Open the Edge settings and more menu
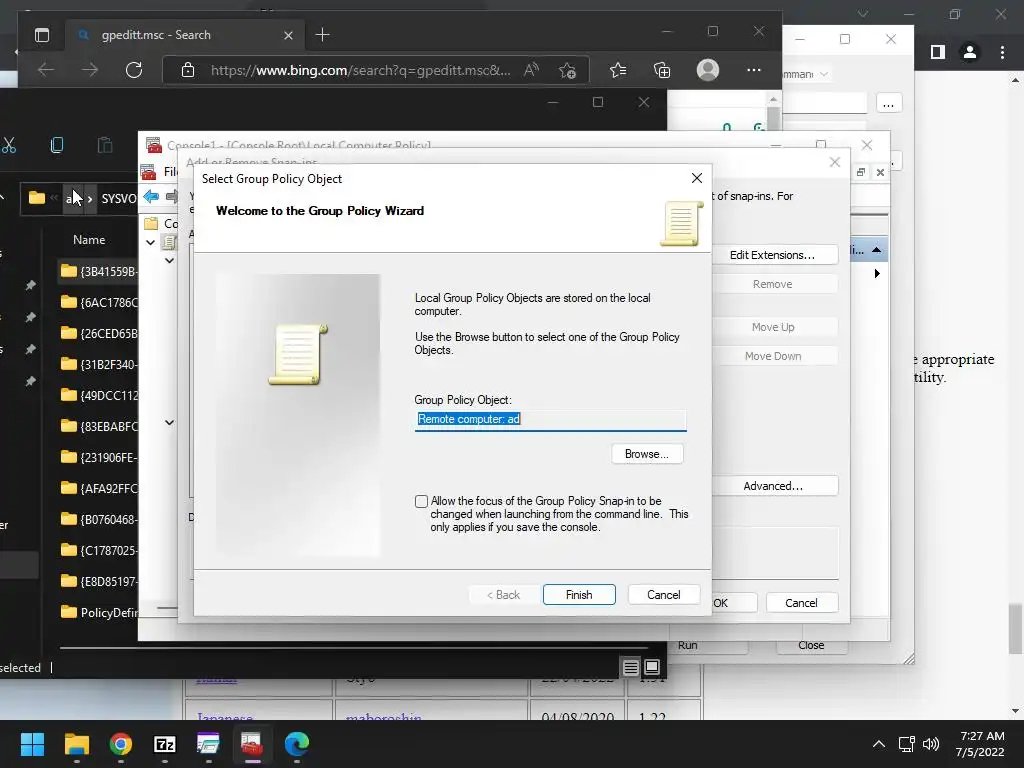The height and width of the screenshot is (768, 1024). coord(754,70)
